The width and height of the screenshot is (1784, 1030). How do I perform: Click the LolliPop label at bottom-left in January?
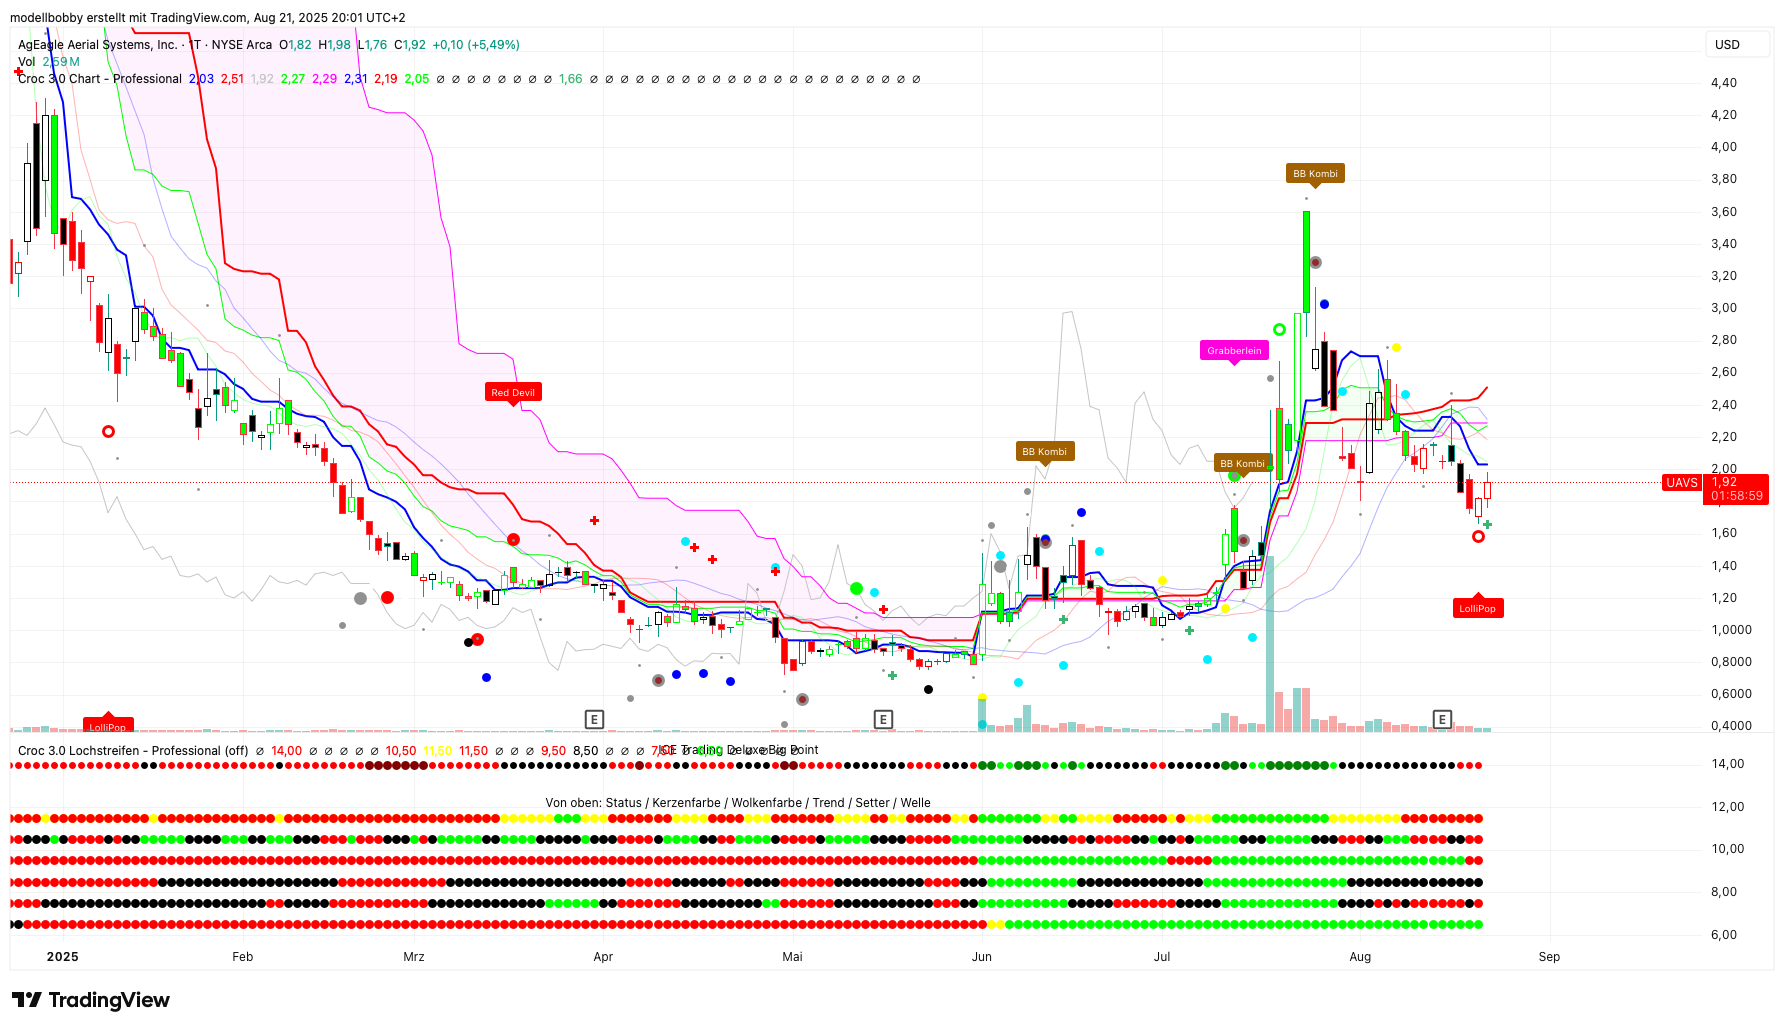click(107, 726)
